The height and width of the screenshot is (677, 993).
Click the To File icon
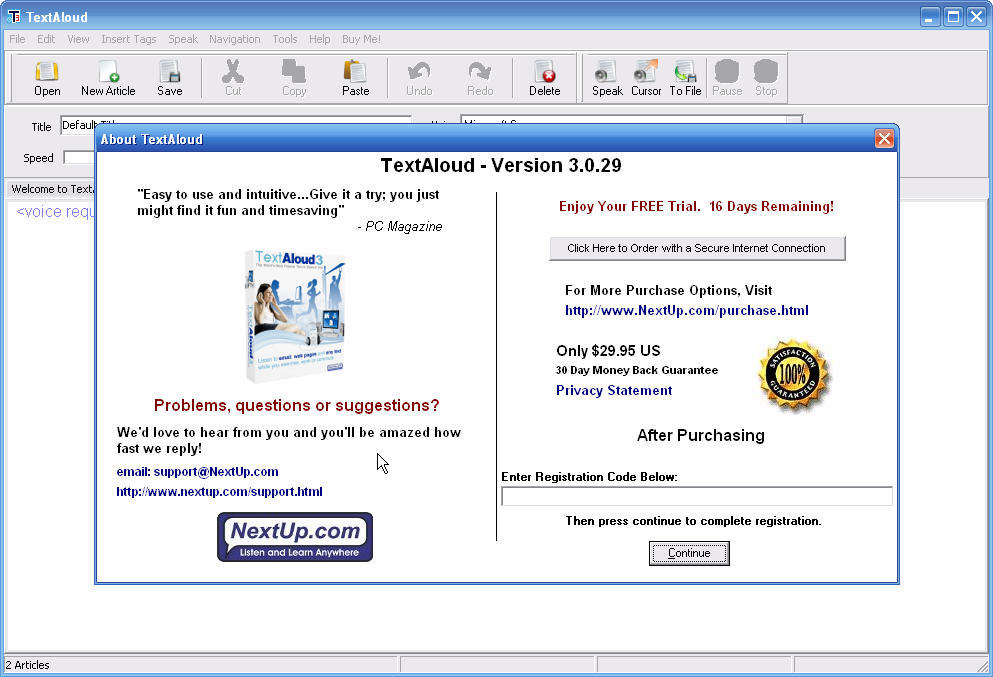[685, 78]
